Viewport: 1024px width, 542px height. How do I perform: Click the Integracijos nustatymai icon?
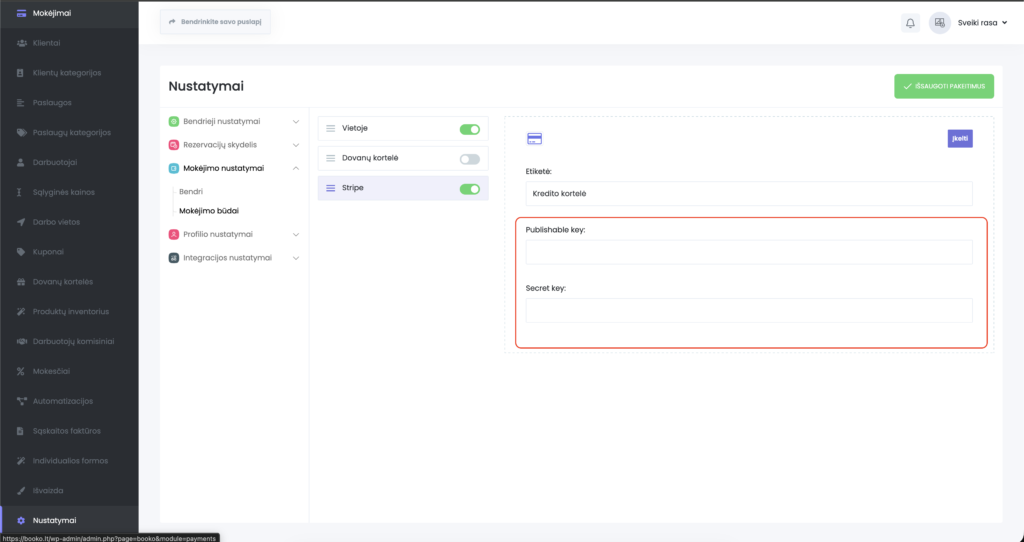174,258
